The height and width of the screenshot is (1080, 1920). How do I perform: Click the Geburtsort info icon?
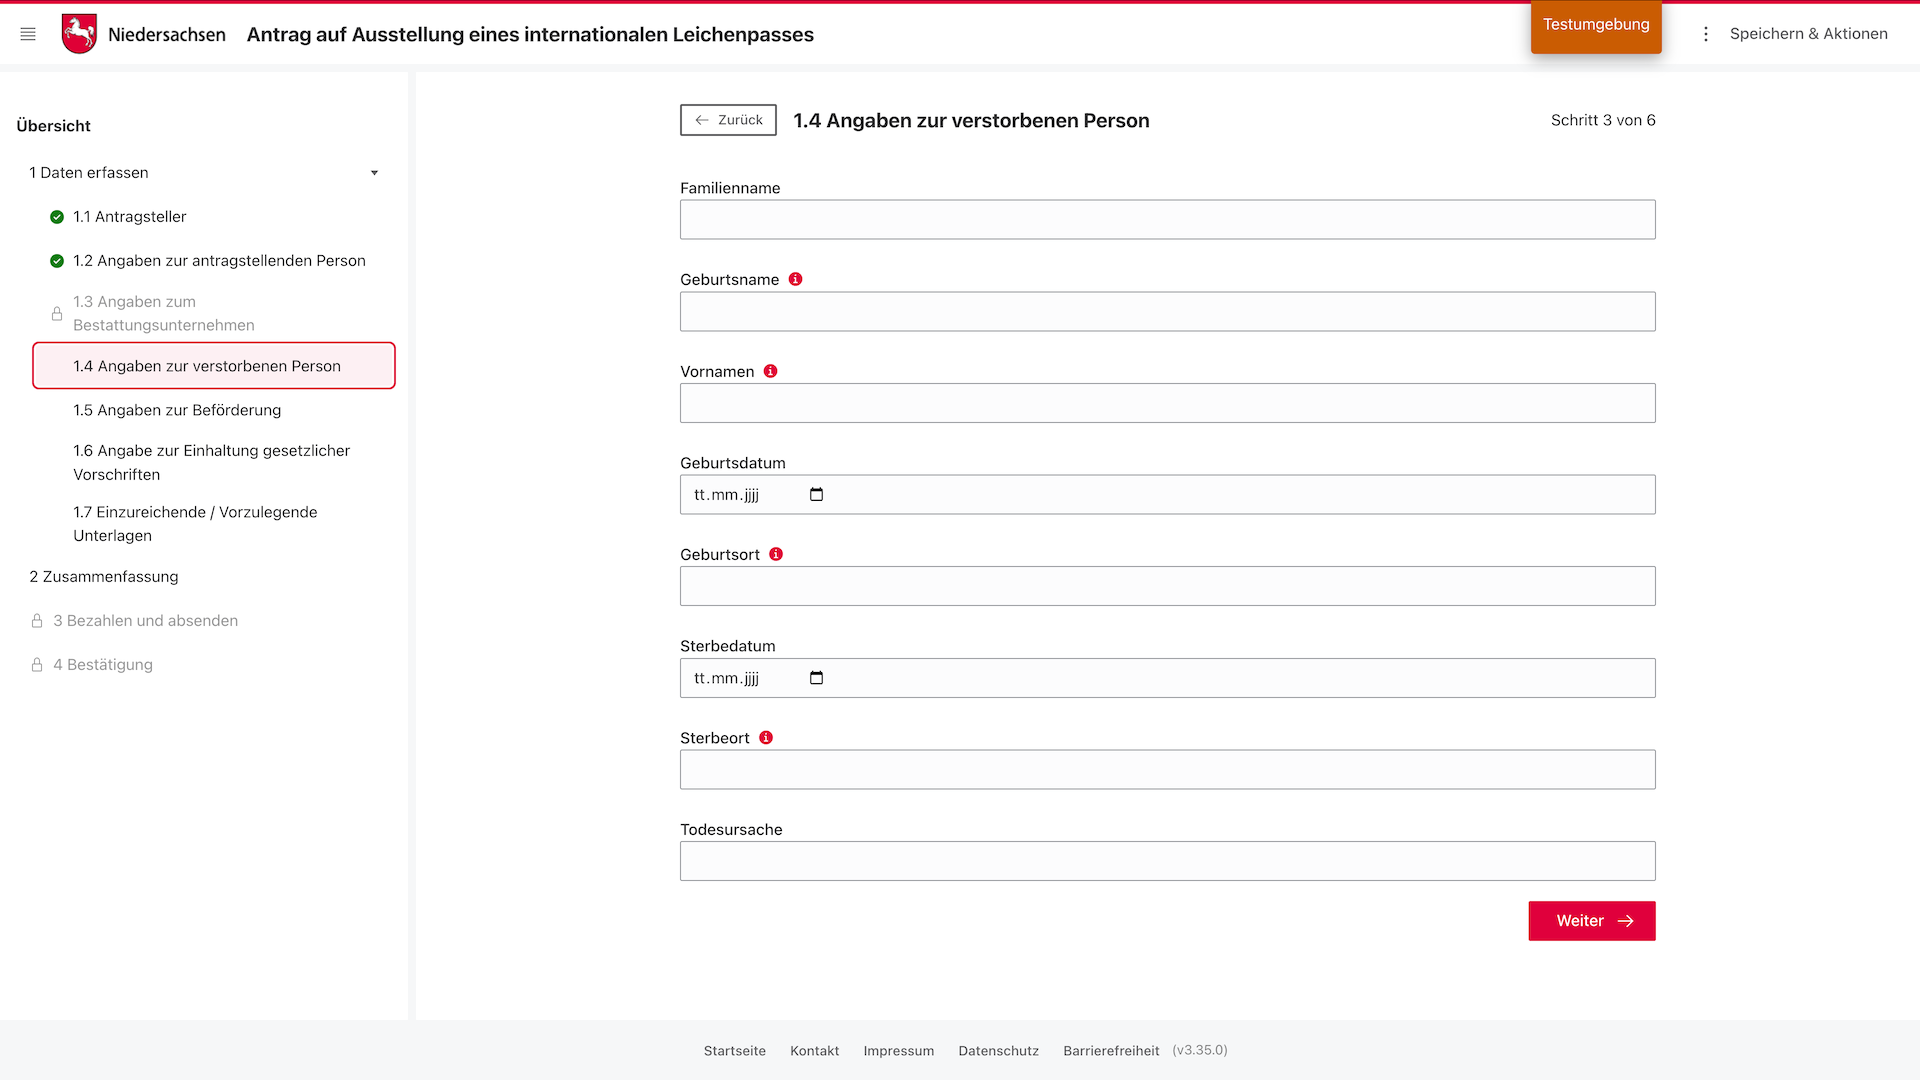click(776, 554)
